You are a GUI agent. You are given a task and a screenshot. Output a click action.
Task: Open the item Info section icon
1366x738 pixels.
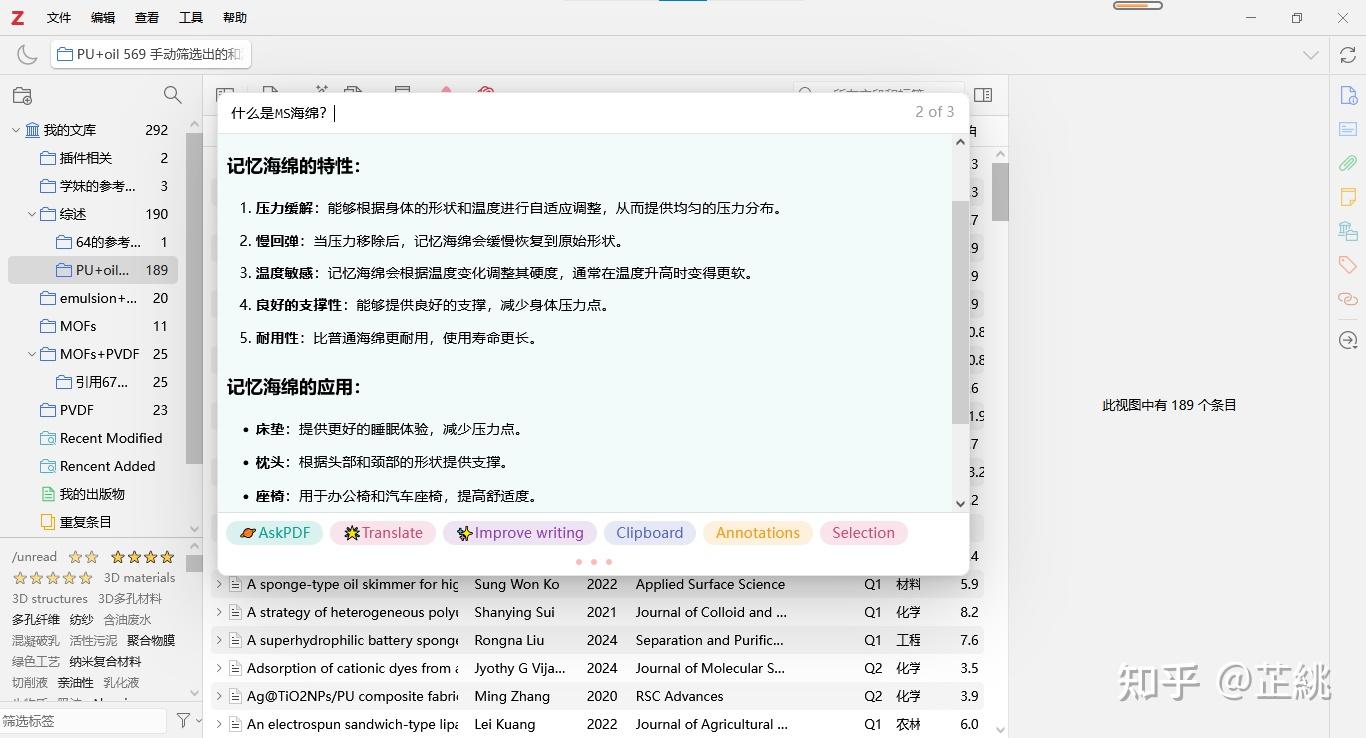tap(1348, 96)
